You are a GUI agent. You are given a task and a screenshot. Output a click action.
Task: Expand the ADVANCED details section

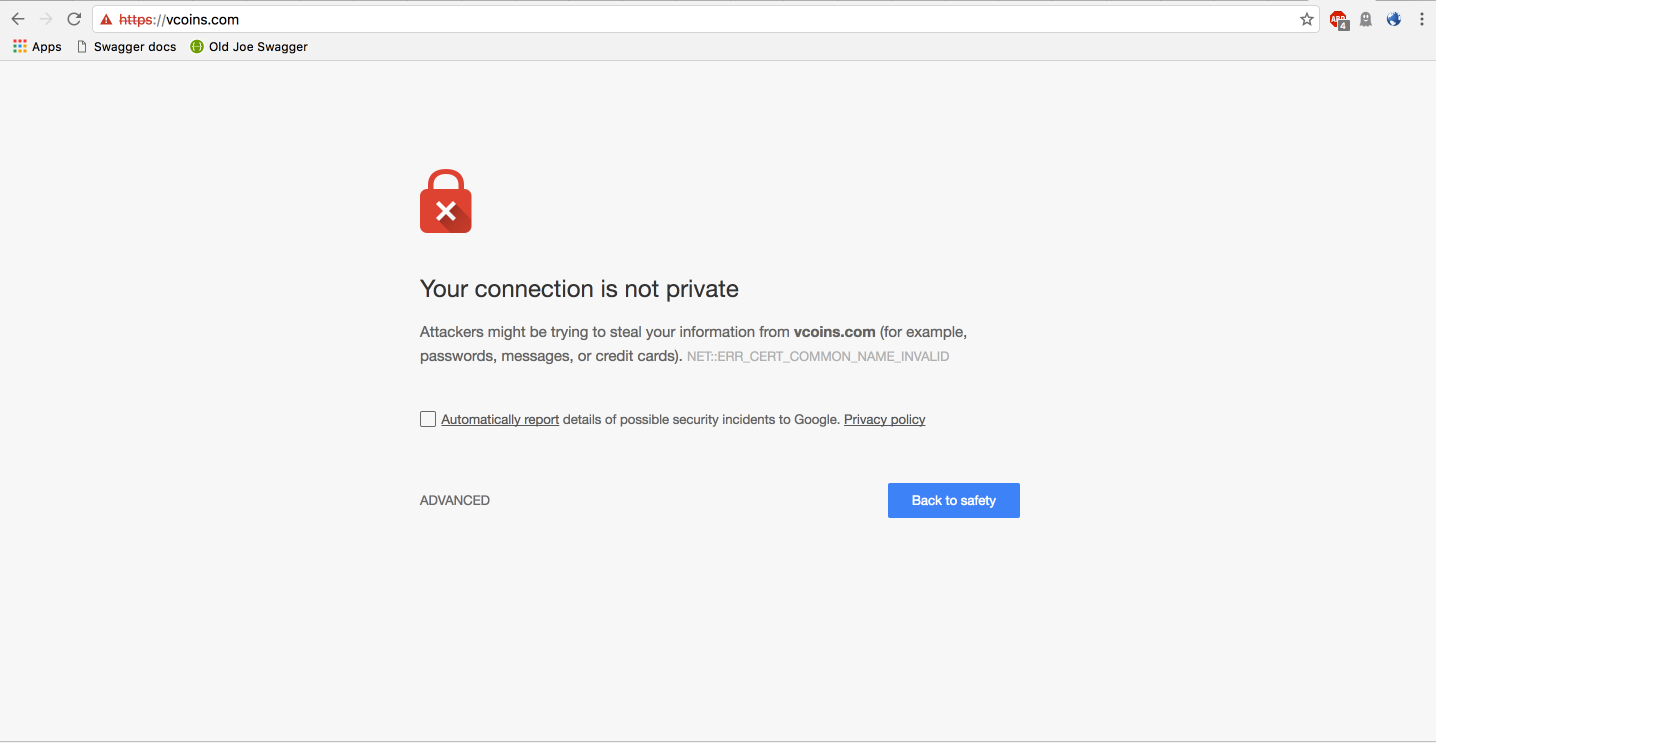coord(455,500)
